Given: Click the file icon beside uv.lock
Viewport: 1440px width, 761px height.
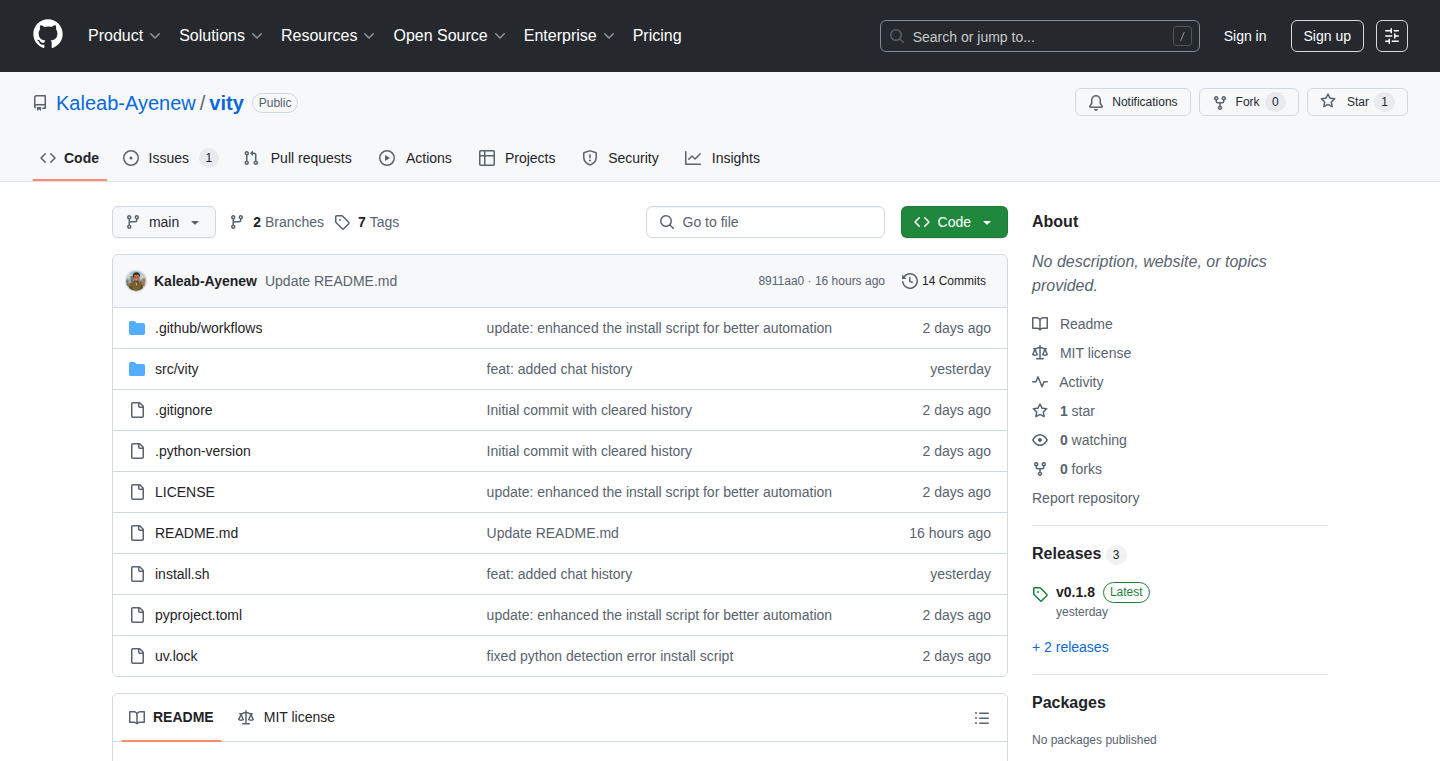Looking at the screenshot, I should [x=137, y=656].
